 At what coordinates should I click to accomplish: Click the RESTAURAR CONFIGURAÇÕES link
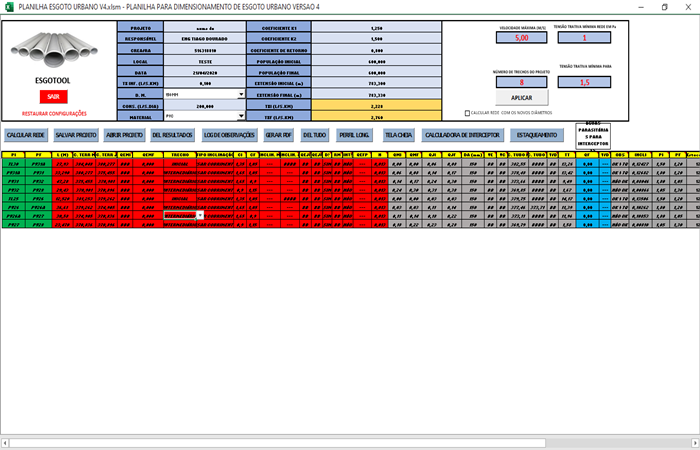[x=53, y=115]
